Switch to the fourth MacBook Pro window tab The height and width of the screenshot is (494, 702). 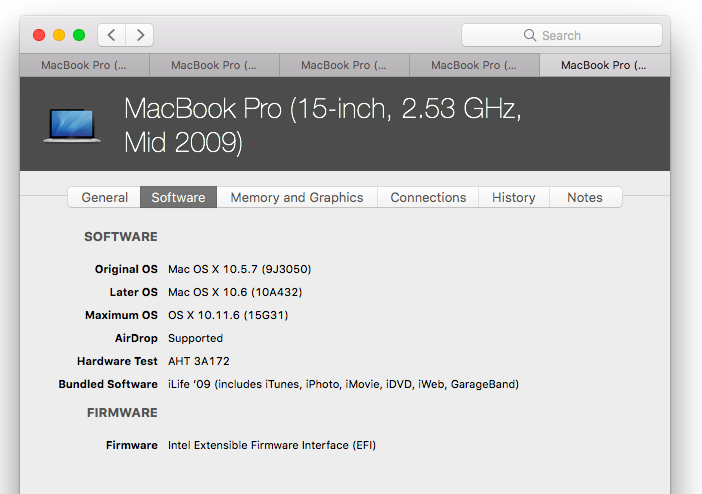tap(474, 65)
